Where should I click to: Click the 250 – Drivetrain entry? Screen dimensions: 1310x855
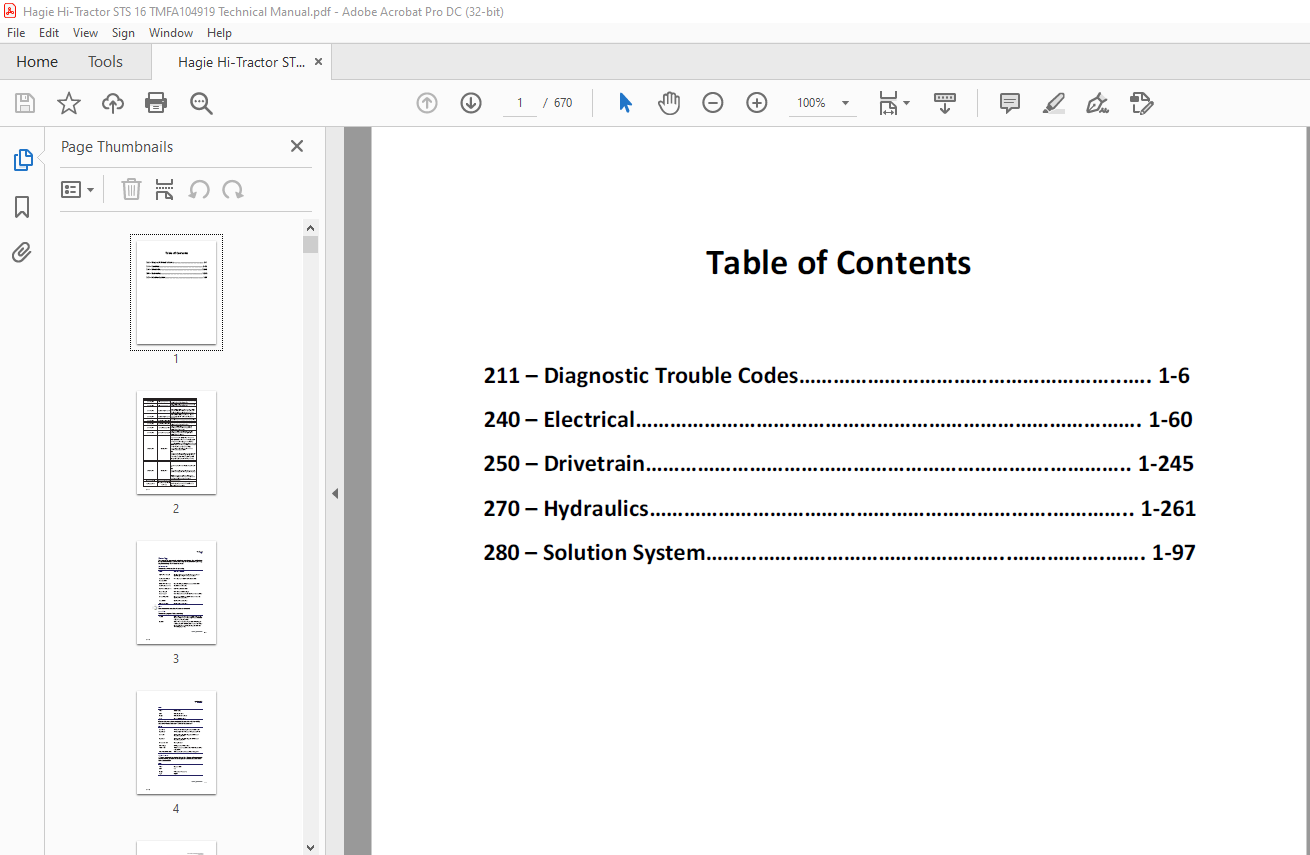[x=839, y=464]
